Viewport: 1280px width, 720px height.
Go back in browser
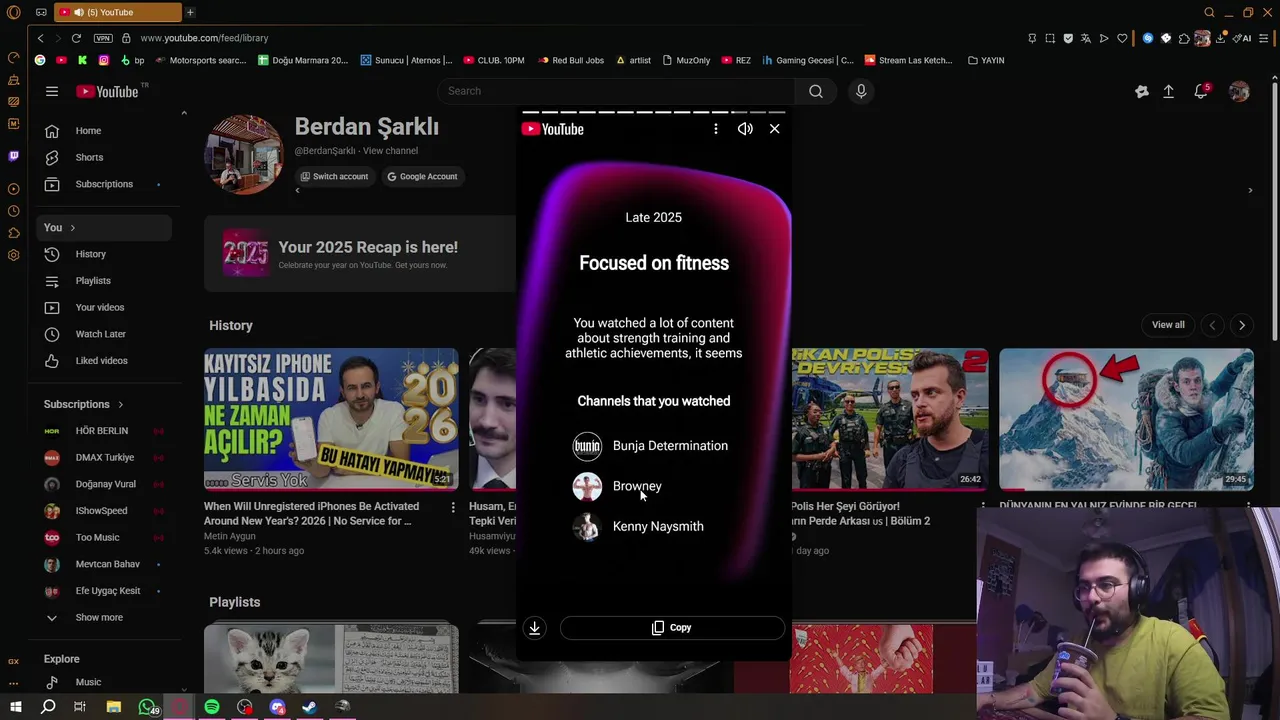pos(40,38)
